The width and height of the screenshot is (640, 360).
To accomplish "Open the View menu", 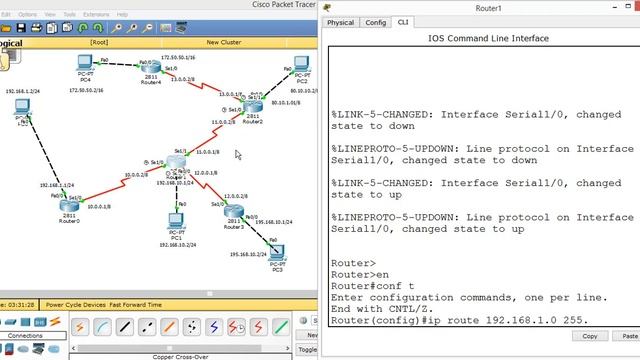I will (x=50, y=14).
